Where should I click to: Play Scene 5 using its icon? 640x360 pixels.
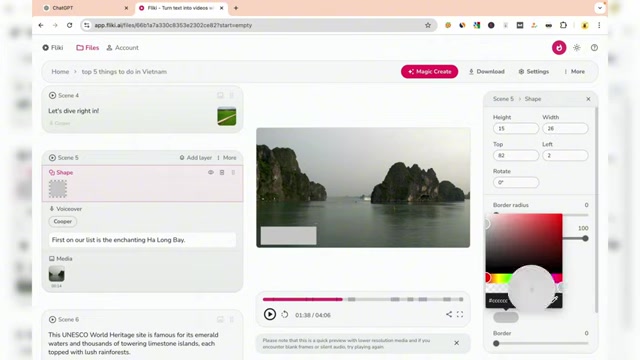point(52,158)
